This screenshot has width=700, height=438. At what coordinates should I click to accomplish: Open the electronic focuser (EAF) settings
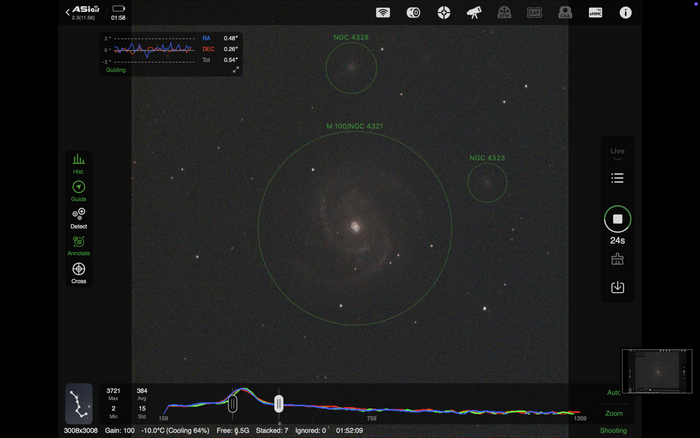(x=535, y=13)
